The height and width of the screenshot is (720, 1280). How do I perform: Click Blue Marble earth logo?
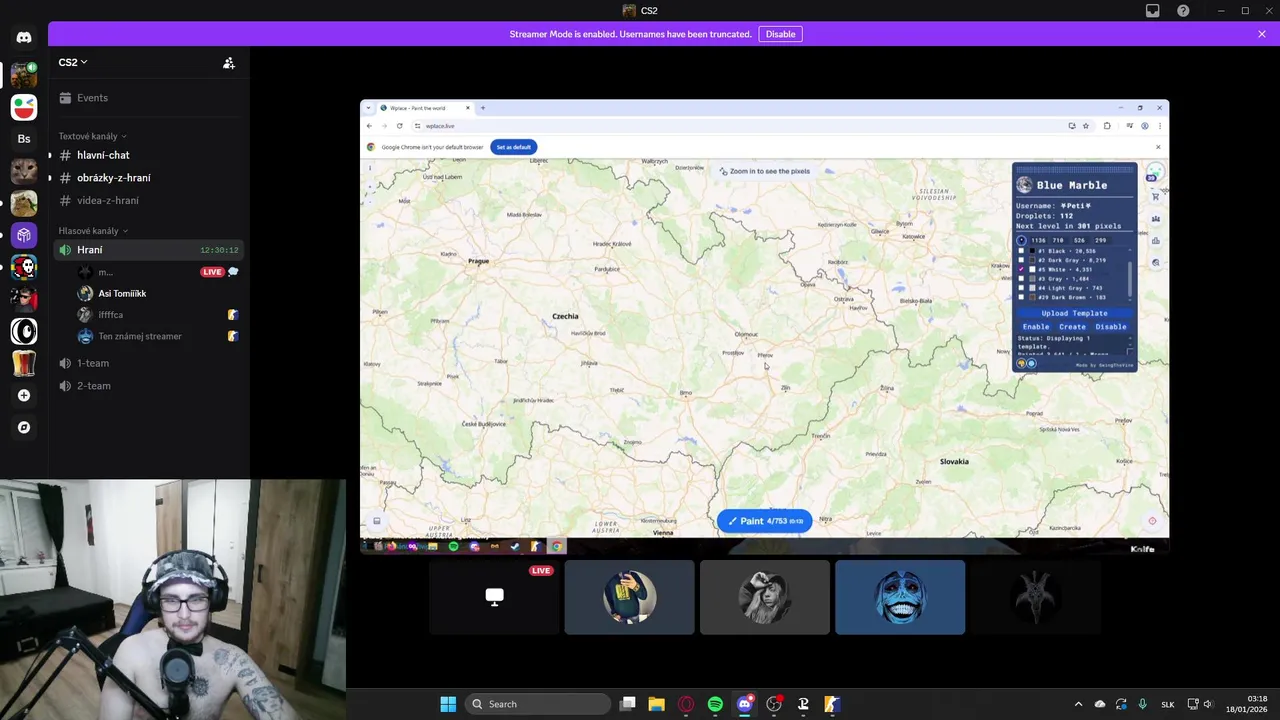(1024, 185)
